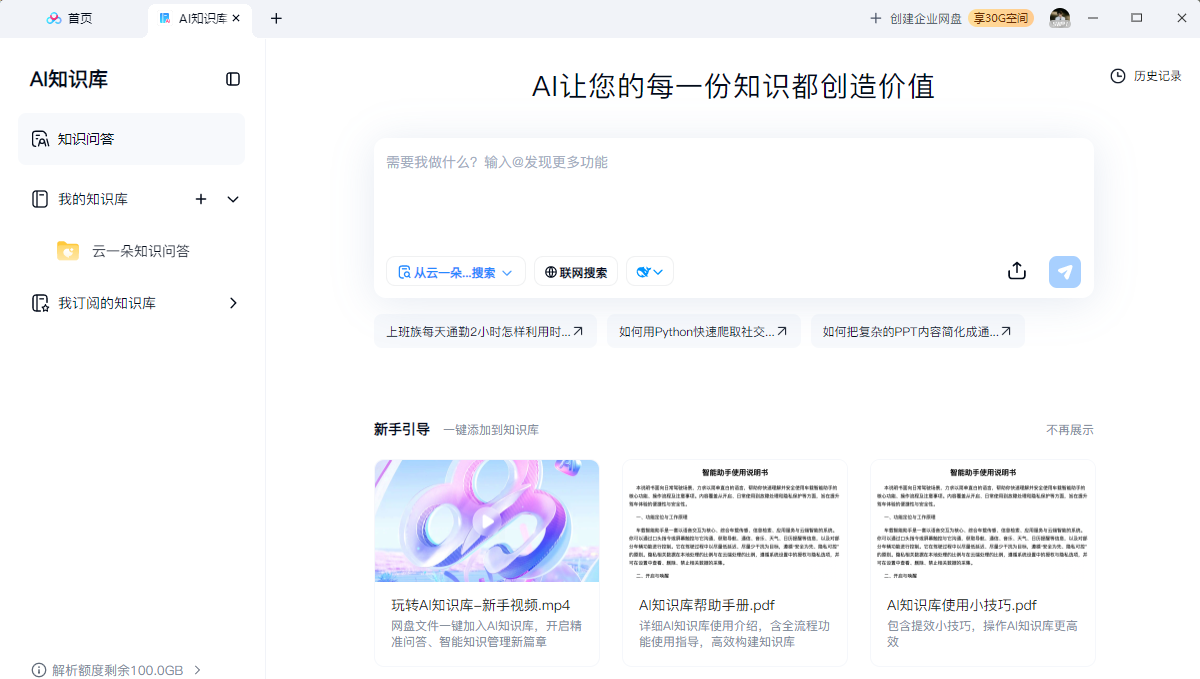The height and width of the screenshot is (679, 1200).
Task: Open the AI知识库使用小技巧.pdf thumbnail
Action: pos(983,521)
